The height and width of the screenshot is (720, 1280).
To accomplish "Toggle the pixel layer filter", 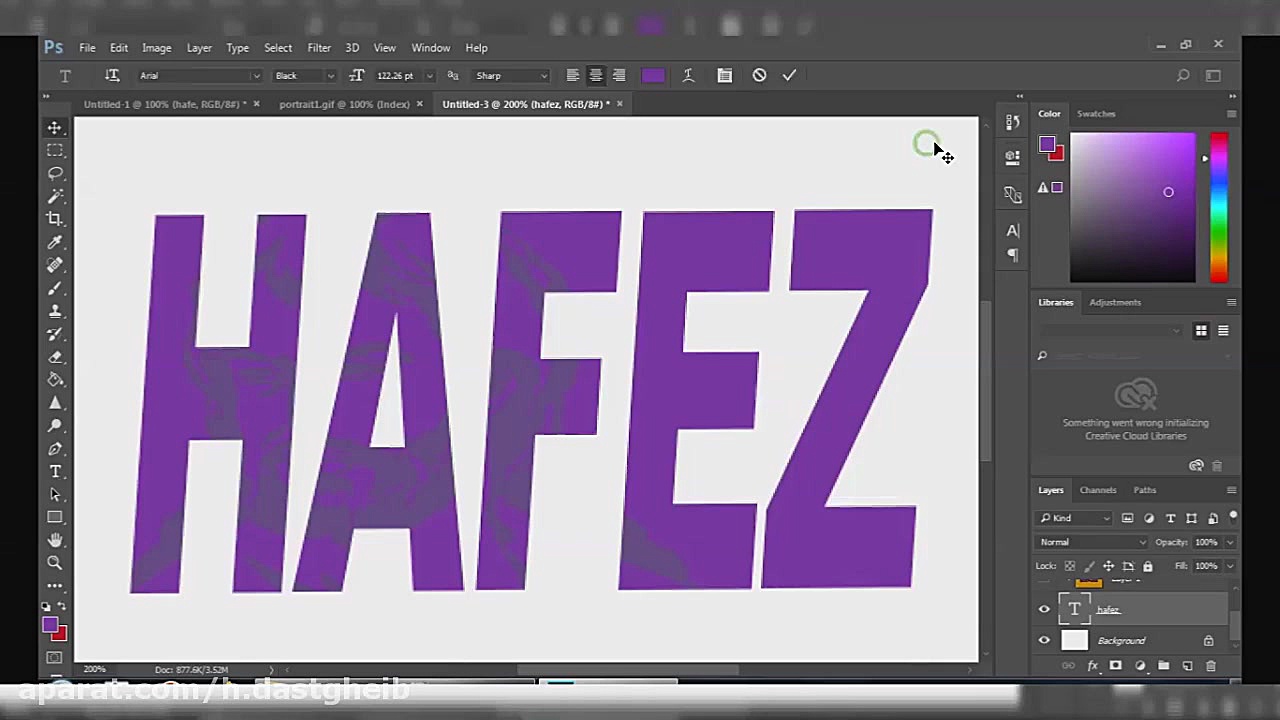I will 1128,518.
